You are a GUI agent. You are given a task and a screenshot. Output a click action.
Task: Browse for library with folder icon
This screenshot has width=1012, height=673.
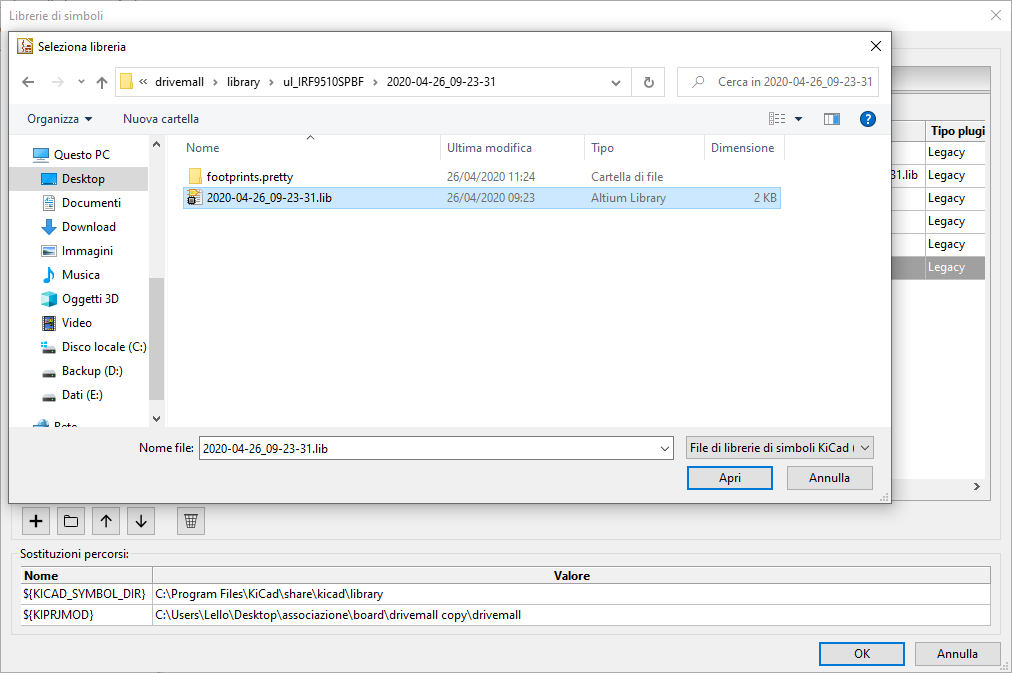click(71, 521)
